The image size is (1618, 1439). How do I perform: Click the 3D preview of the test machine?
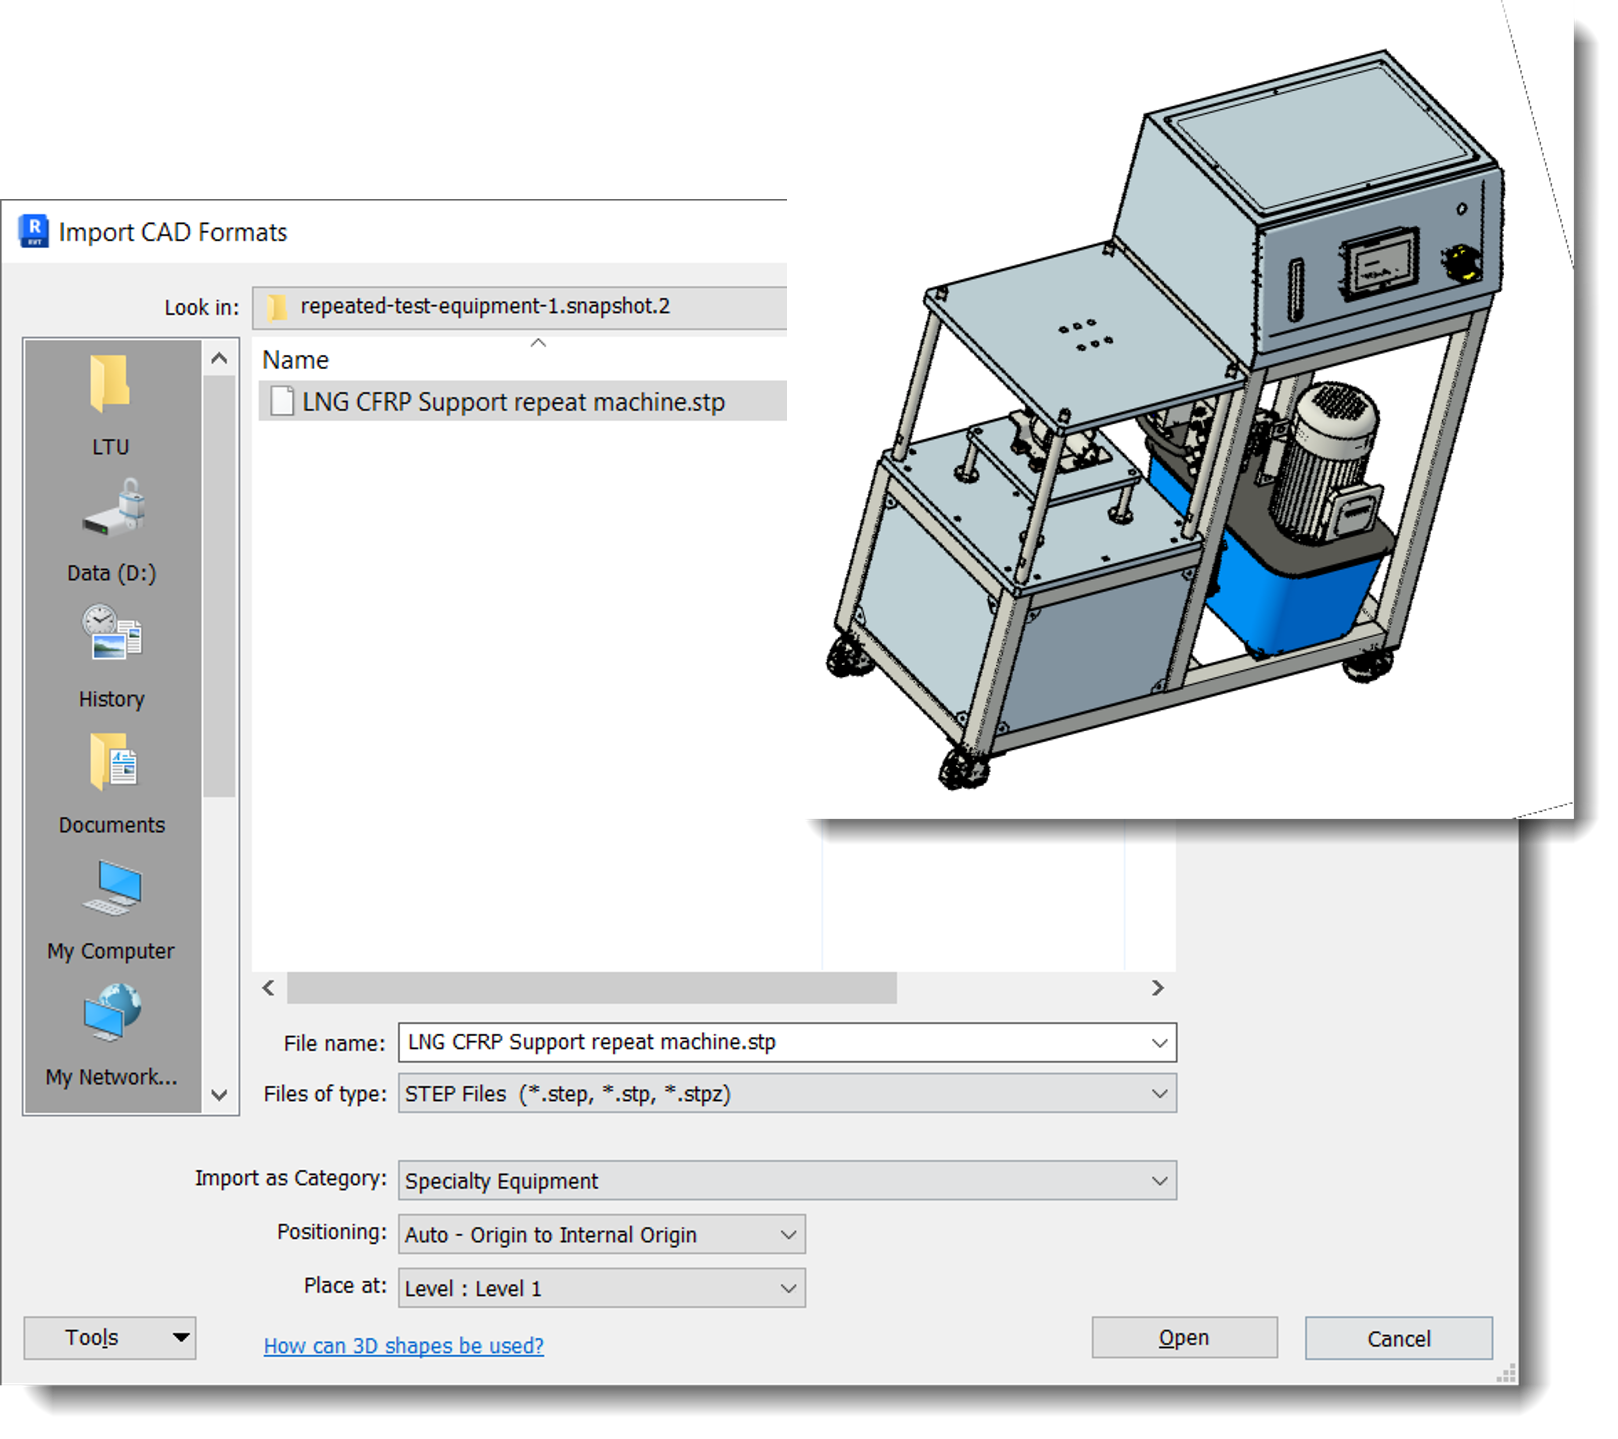[1165, 420]
